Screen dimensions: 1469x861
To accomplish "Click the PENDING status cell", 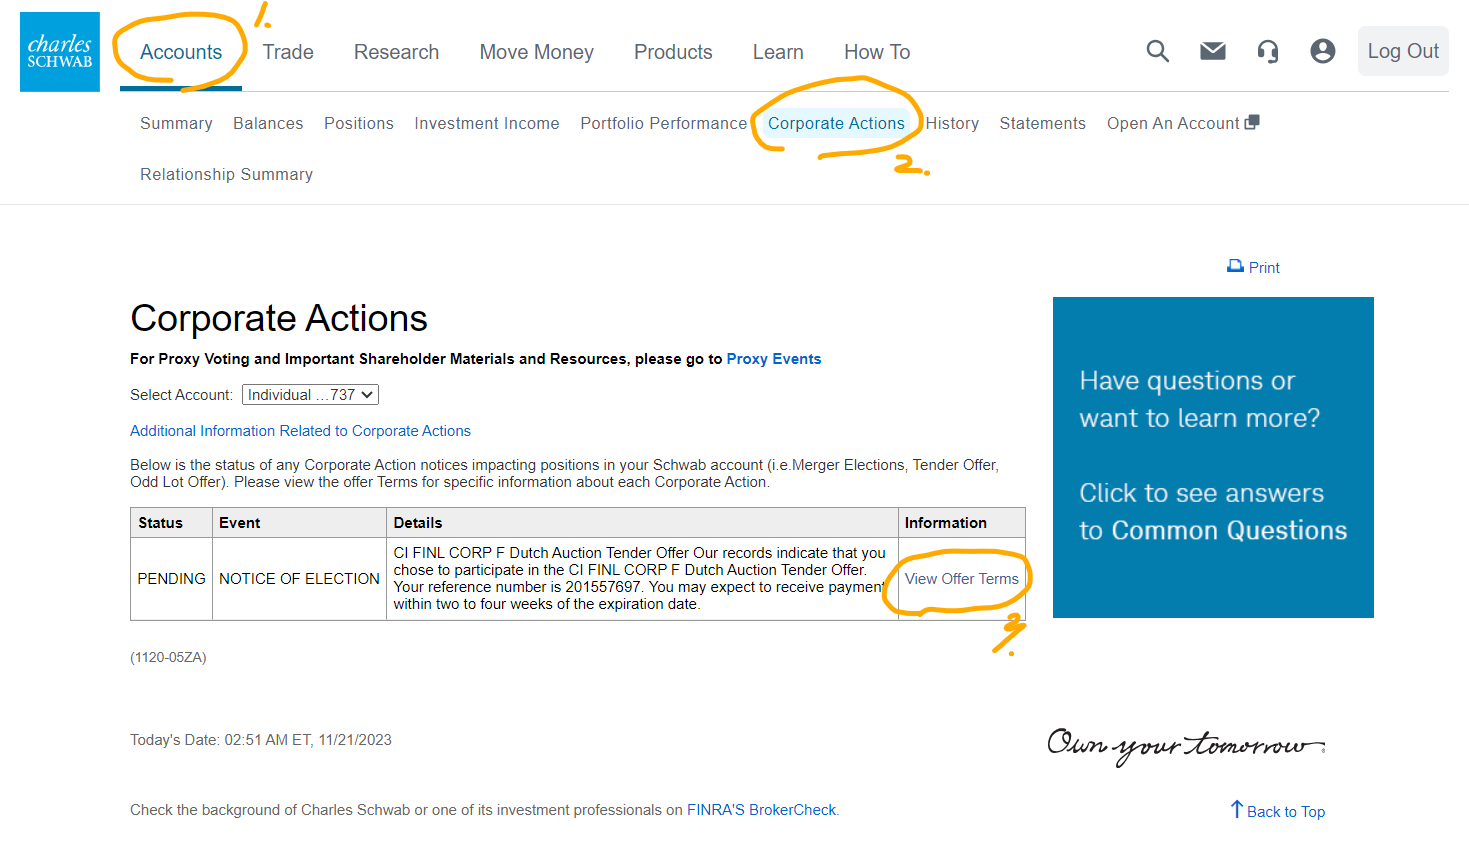I will point(171,579).
